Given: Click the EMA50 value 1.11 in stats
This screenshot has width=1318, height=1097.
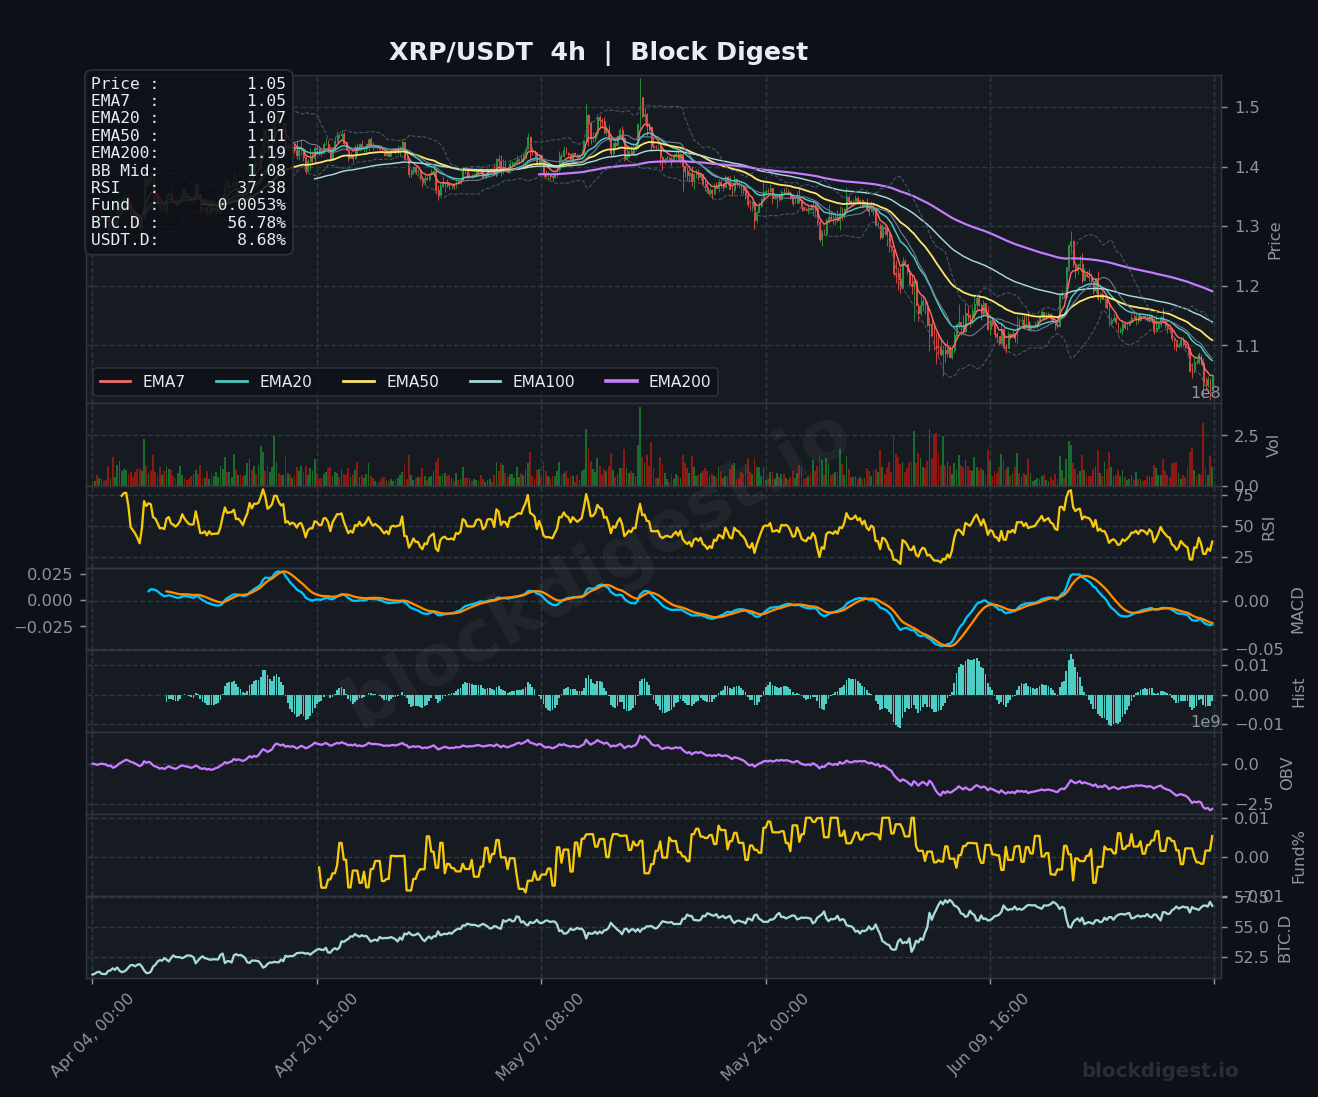Looking at the screenshot, I should [266, 136].
